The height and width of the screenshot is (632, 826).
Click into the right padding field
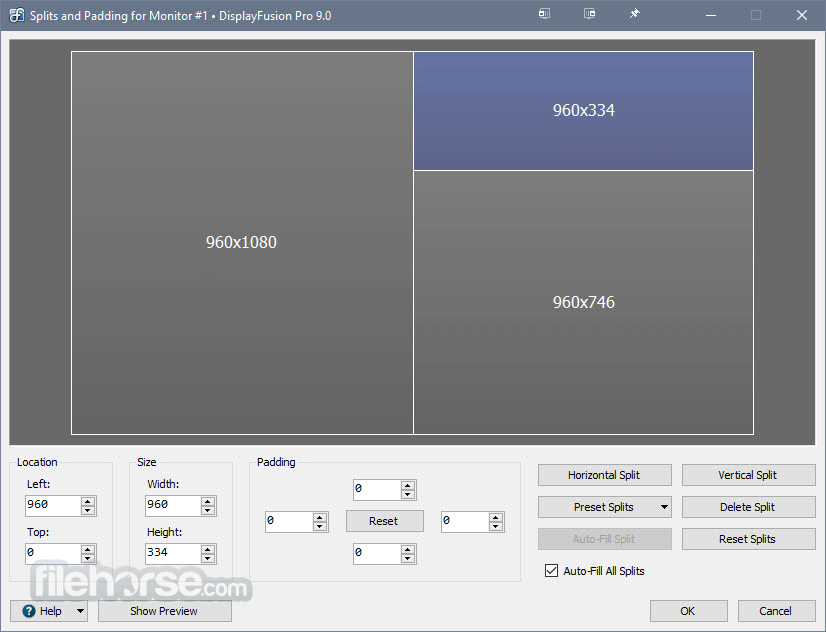[465, 521]
